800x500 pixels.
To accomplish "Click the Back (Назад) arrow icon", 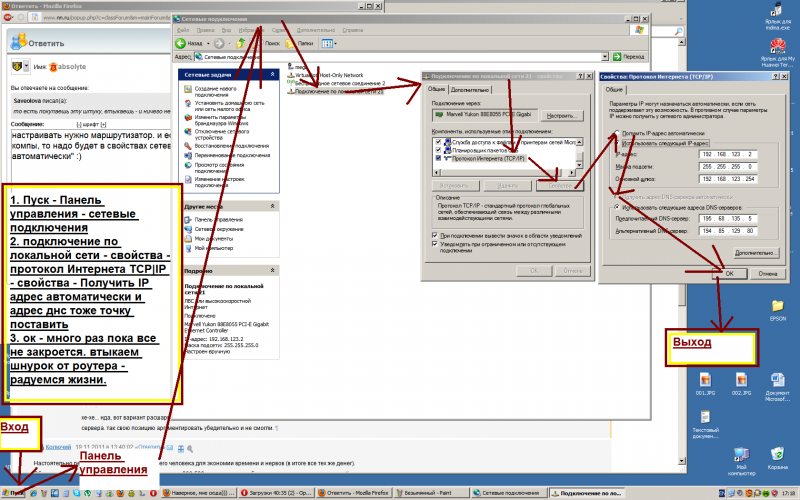I will [182, 44].
